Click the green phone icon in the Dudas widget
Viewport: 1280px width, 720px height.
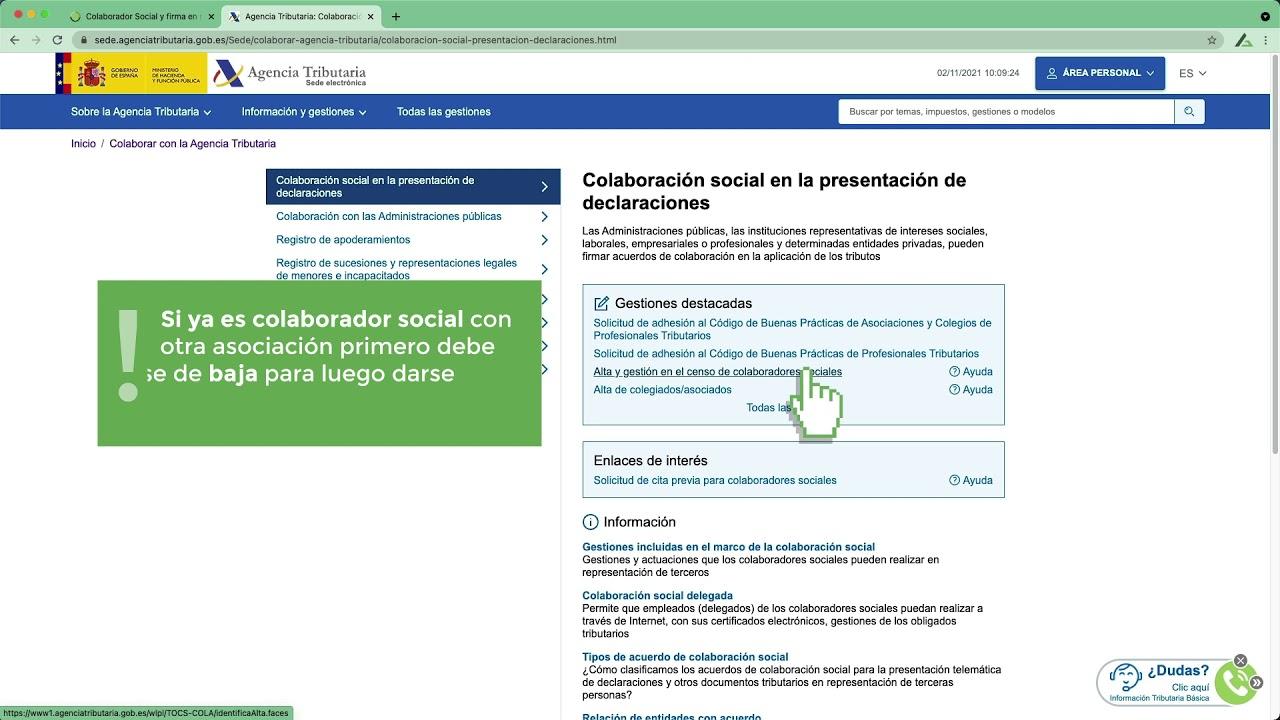pos(1234,683)
